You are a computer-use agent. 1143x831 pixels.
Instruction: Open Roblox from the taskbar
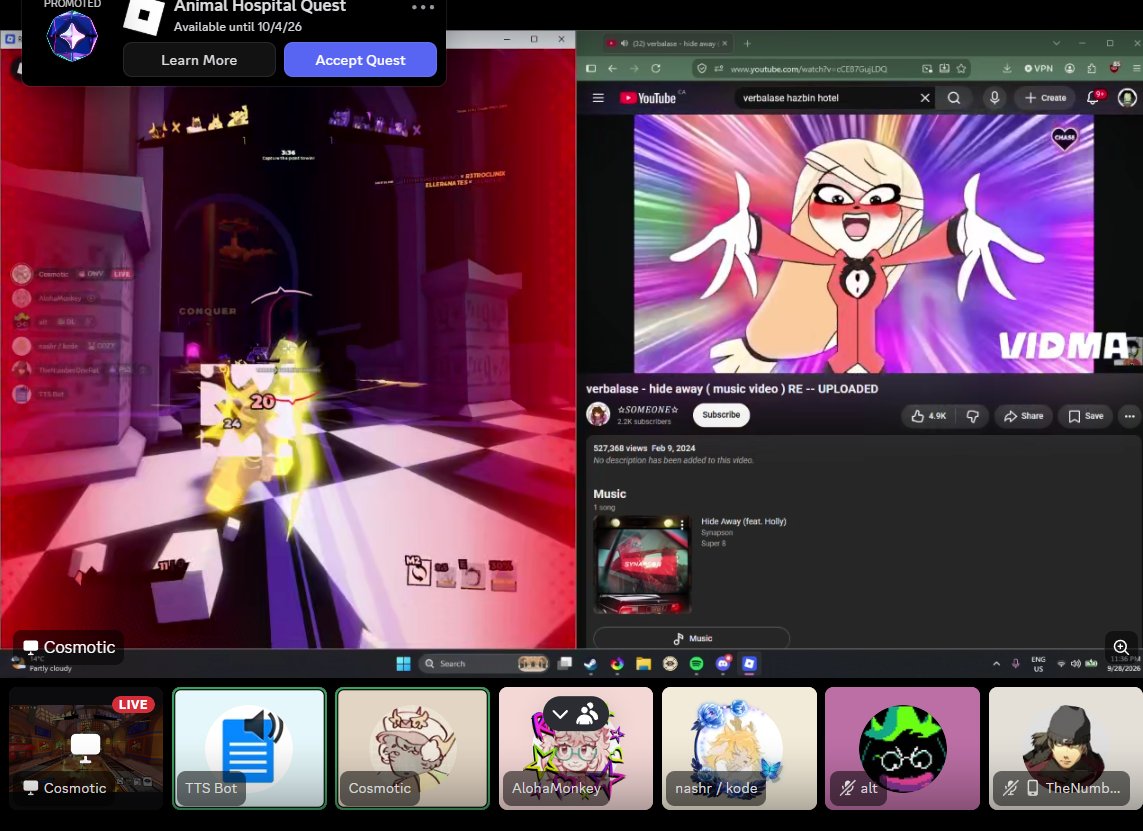(x=749, y=663)
